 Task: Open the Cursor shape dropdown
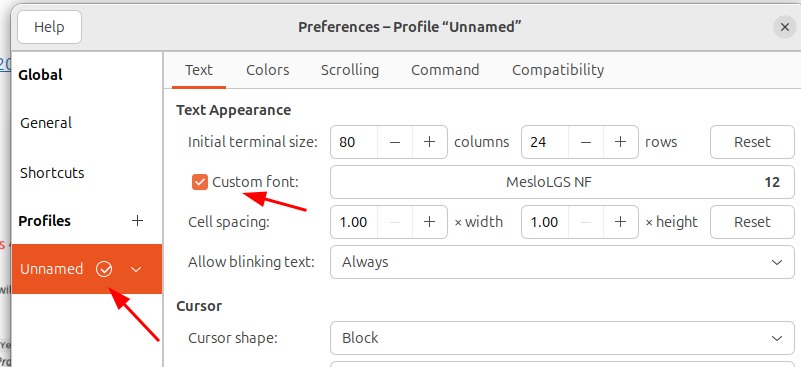(562, 338)
